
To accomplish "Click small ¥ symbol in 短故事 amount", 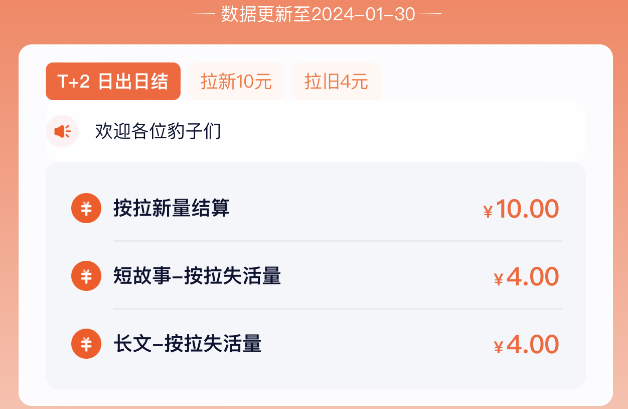I will pos(498,280).
